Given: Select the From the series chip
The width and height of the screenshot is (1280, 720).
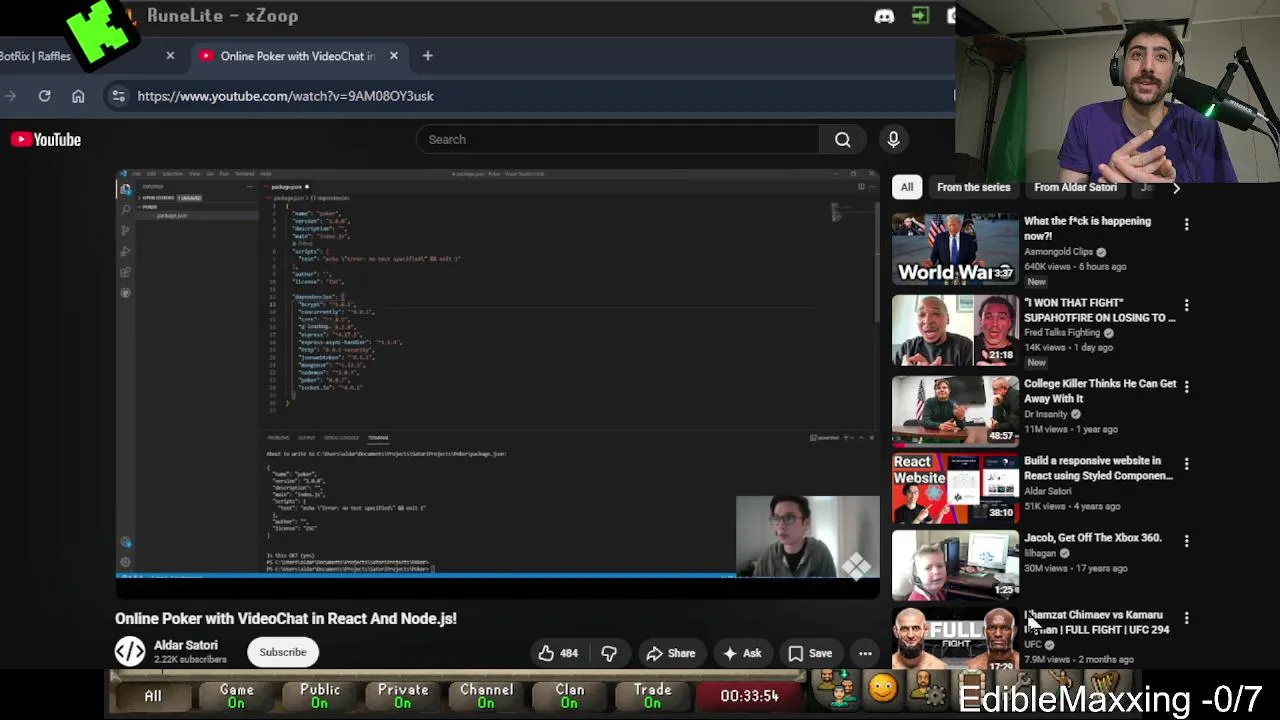Looking at the screenshot, I should click(x=973, y=187).
